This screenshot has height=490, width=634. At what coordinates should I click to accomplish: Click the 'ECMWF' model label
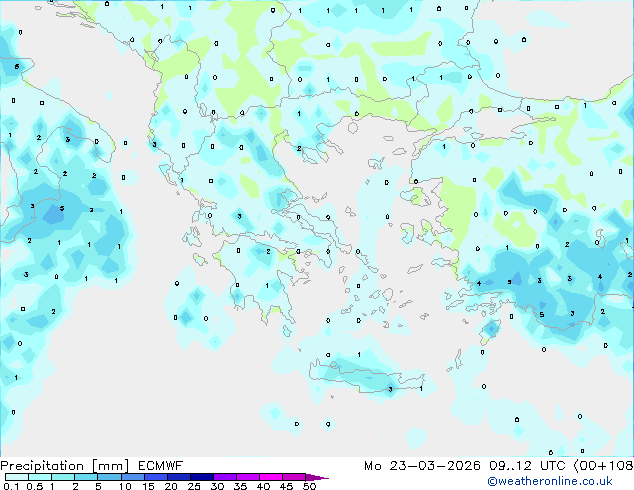click(161, 466)
